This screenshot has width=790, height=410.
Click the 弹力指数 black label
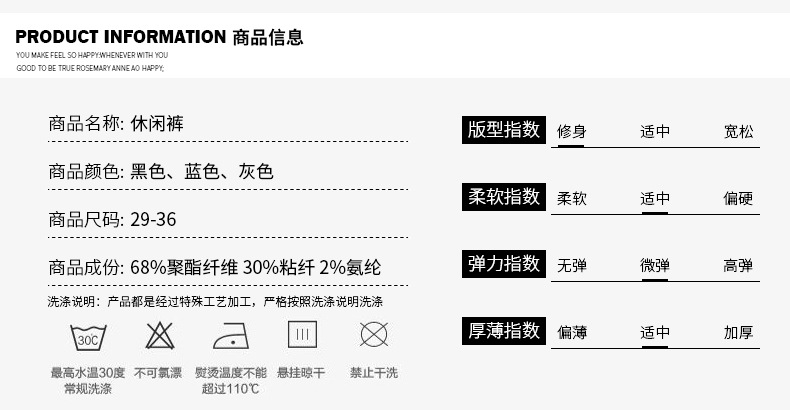[504, 264]
